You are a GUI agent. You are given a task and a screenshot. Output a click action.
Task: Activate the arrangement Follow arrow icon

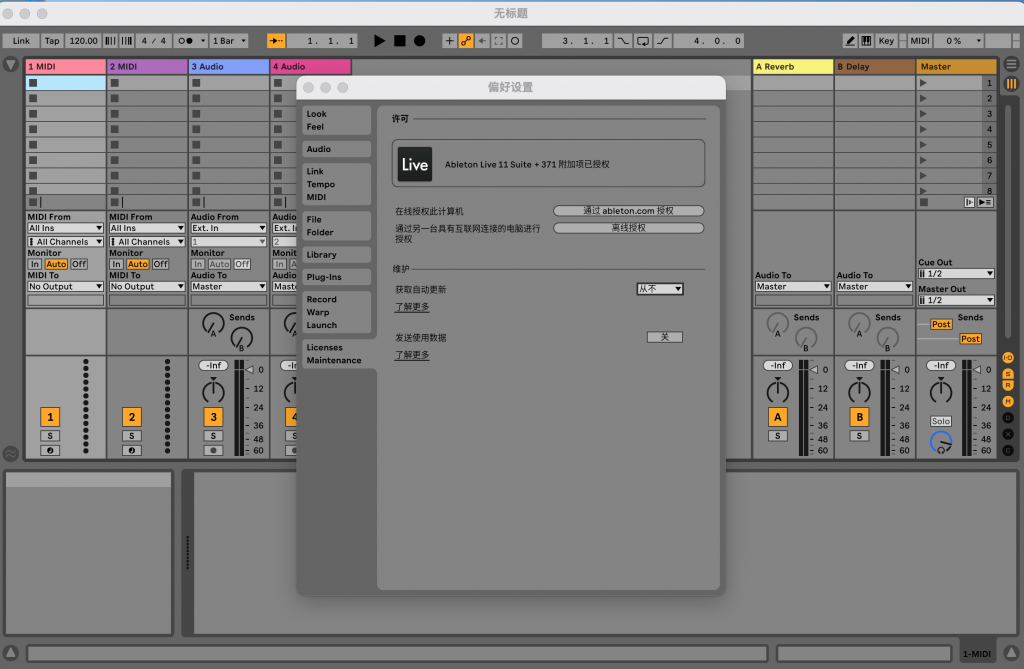[482, 41]
